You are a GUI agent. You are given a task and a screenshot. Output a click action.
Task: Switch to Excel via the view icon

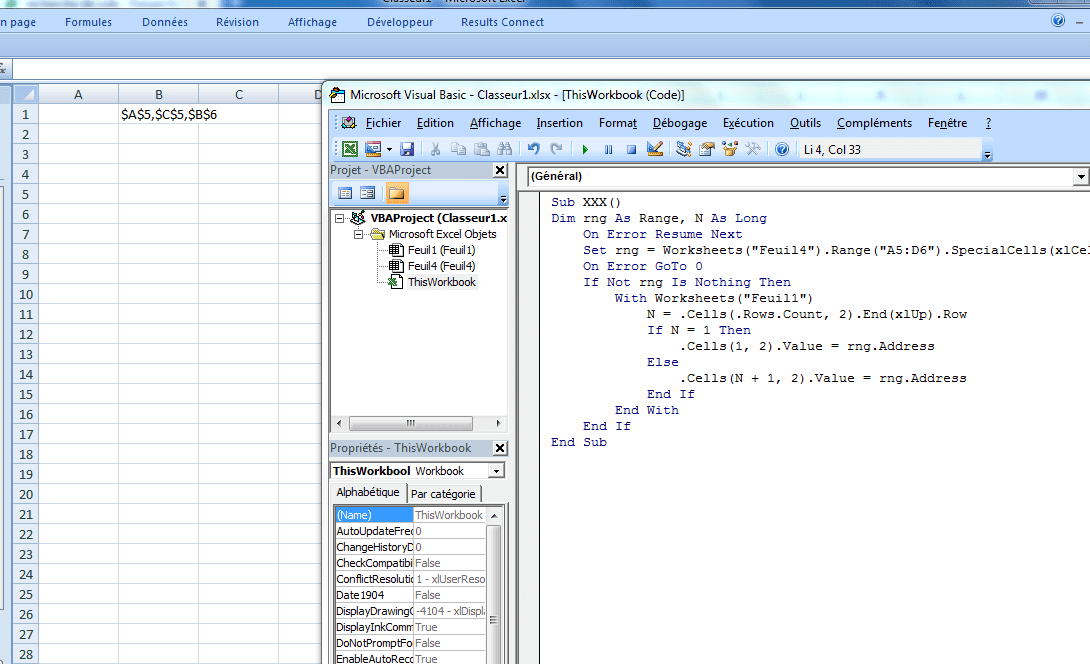tap(350, 149)
